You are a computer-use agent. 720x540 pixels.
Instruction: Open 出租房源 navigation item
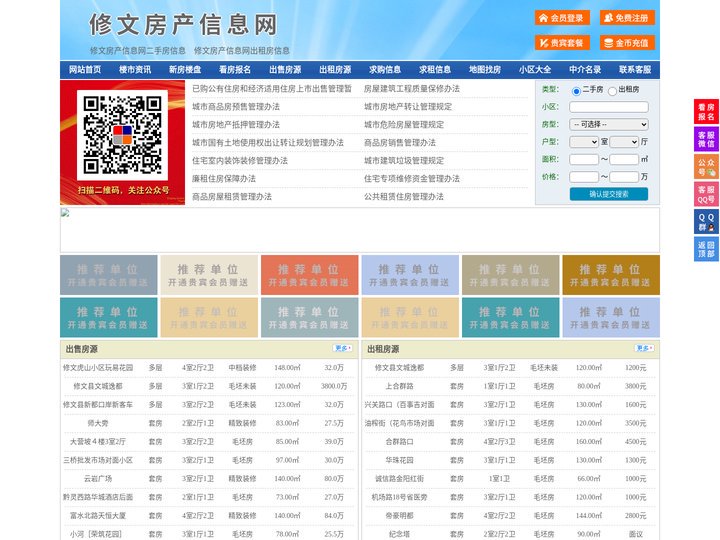335,70
